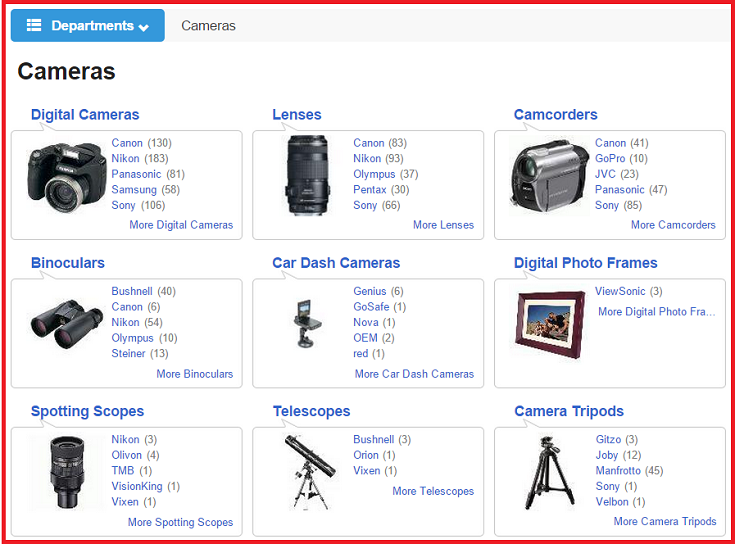This screenshot has height=544, width=735.
Task: Open the Camera Tripods heading
Action: [x=569, y=411]
